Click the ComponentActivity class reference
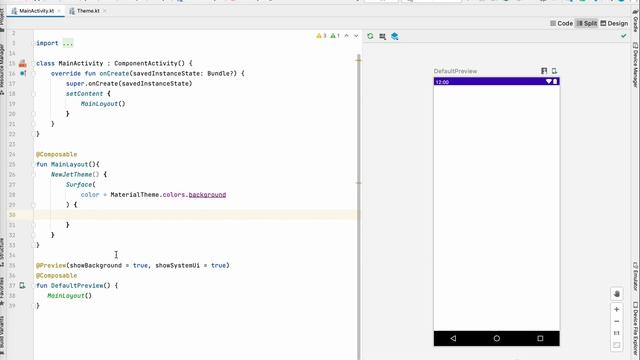The image size is (640, 360). click(x=146, y=63)
